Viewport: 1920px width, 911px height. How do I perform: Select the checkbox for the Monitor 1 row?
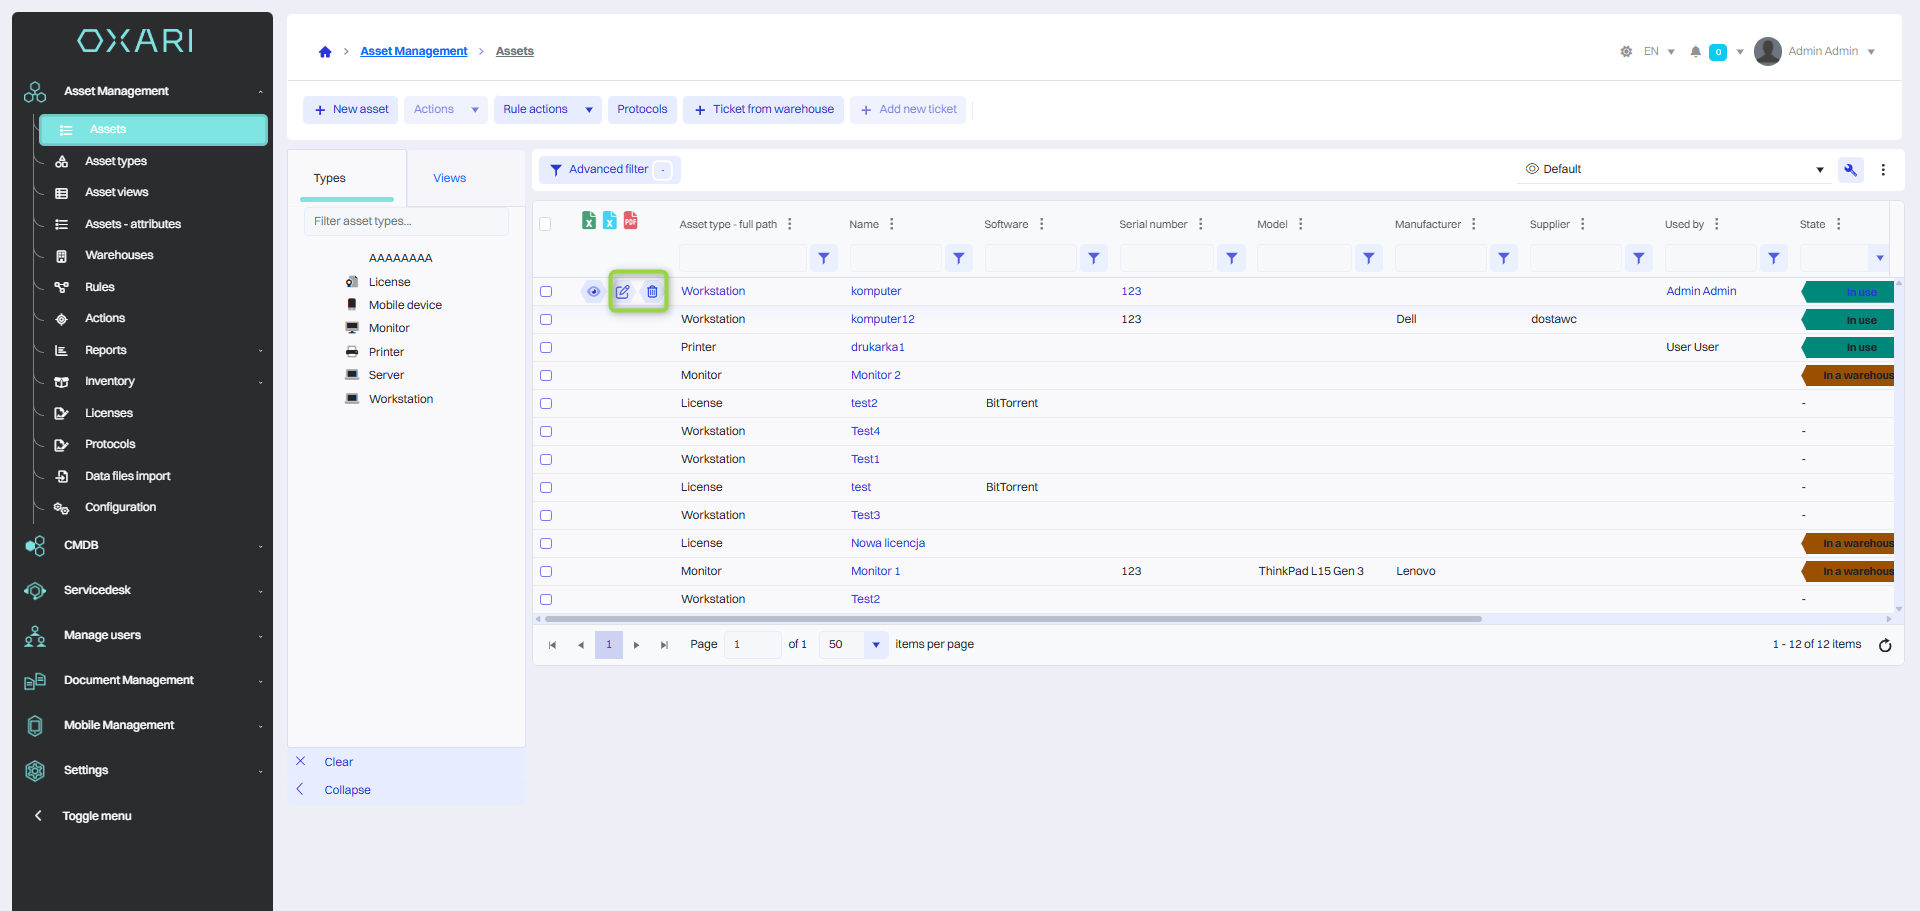tap(546, 572)
